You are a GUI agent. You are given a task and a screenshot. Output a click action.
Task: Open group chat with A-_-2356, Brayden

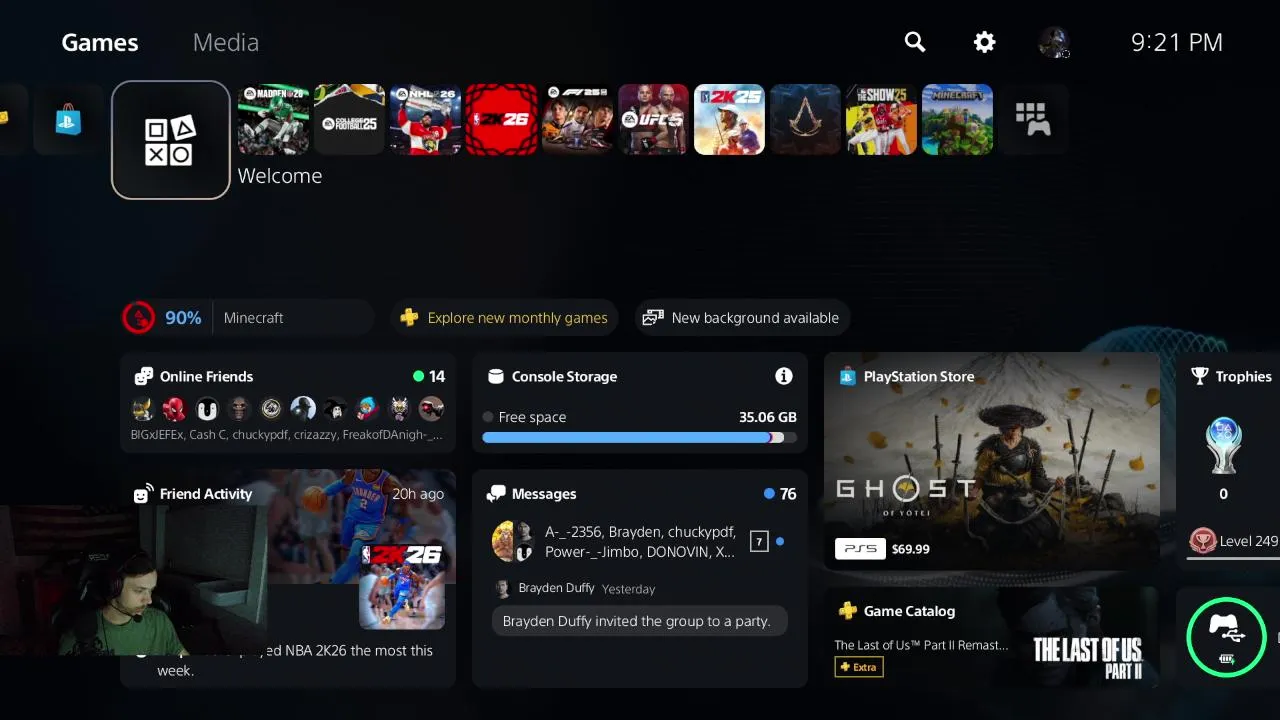click(x=640, y=542)
